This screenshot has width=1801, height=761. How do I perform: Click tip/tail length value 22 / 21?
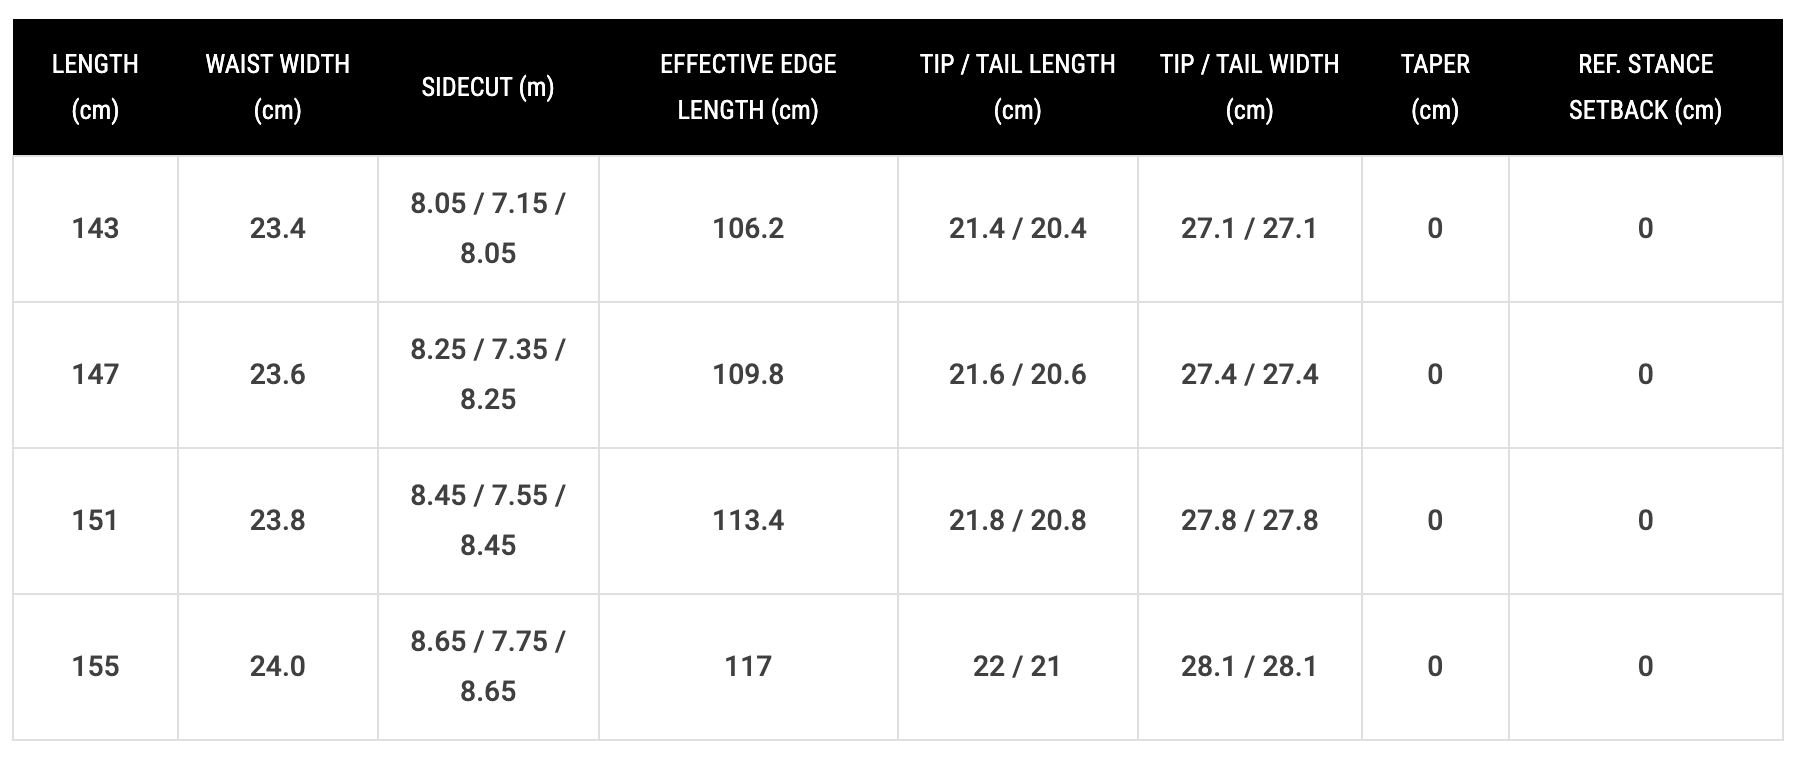tap(1018, 667)
